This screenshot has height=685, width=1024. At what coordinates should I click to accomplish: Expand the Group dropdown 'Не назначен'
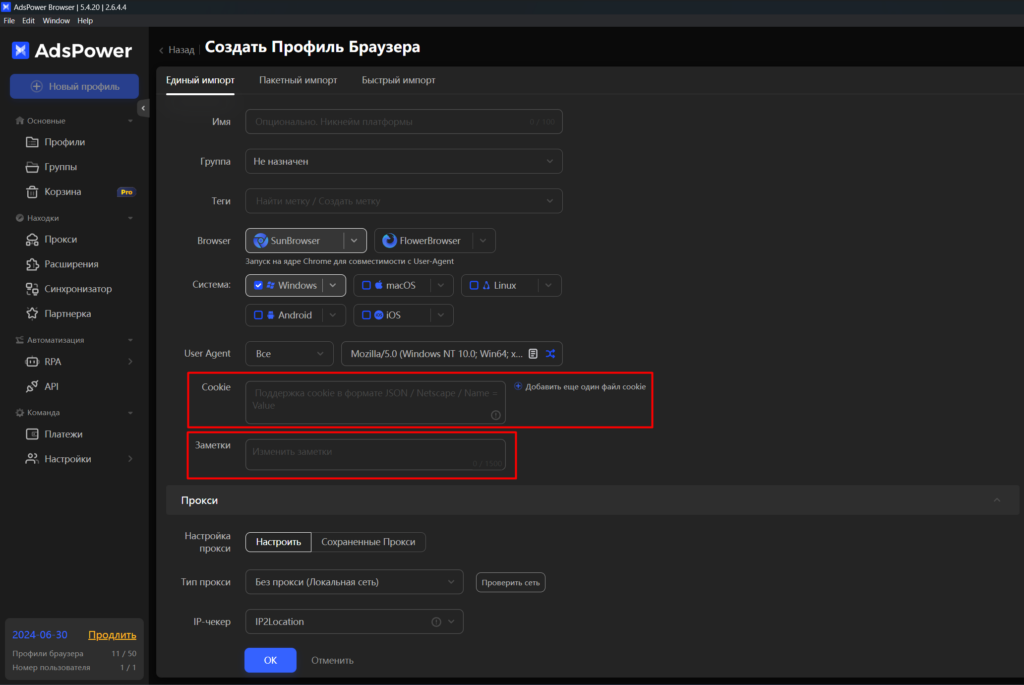click(x=403, y=161)
